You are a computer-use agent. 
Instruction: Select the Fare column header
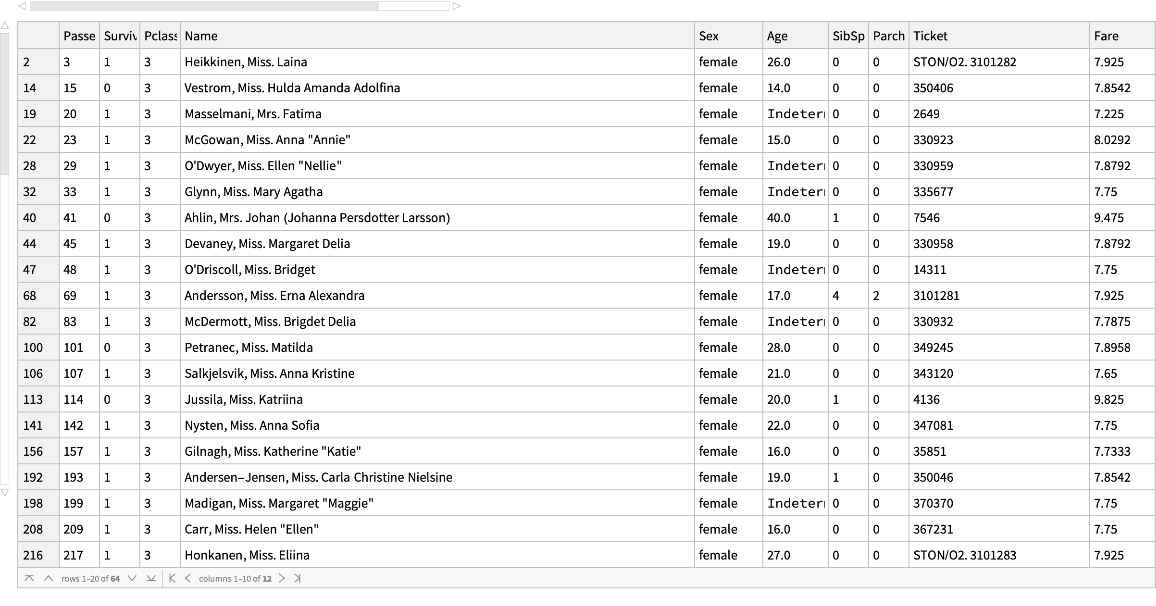coord(1121,36)
